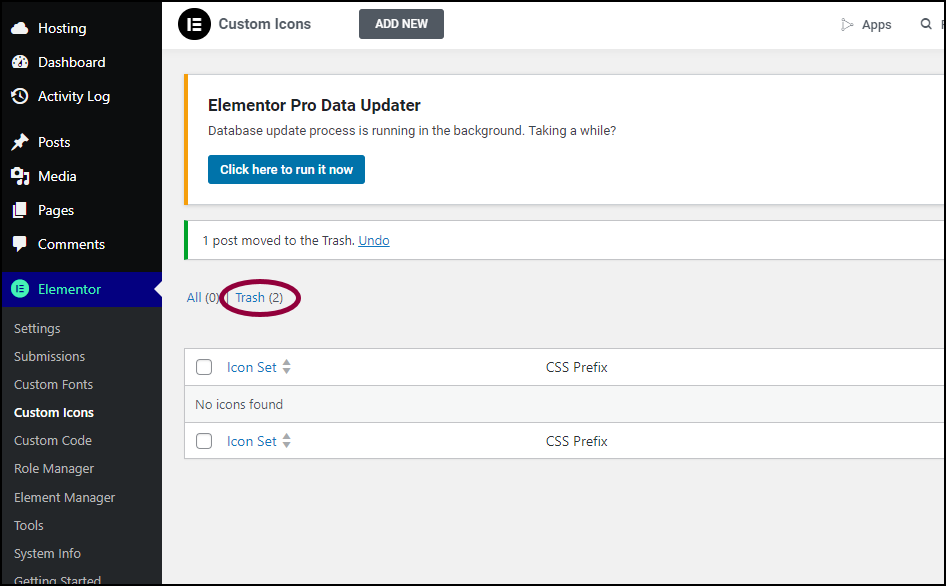946x586 pixels.
Task: Open the Custom Fonts submenu item
Action: [54, 384]
